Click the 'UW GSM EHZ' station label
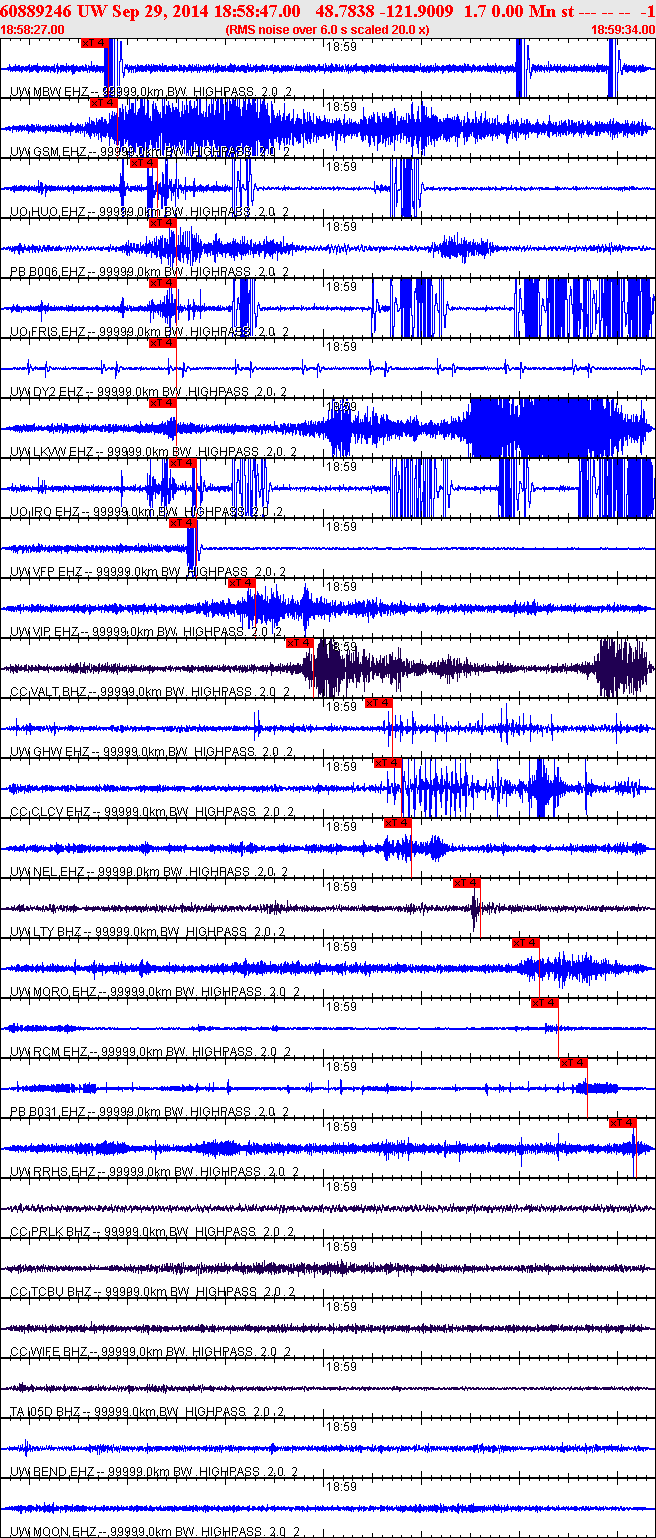Viewport: 656px width, 1538px height. tap(49, 151)
